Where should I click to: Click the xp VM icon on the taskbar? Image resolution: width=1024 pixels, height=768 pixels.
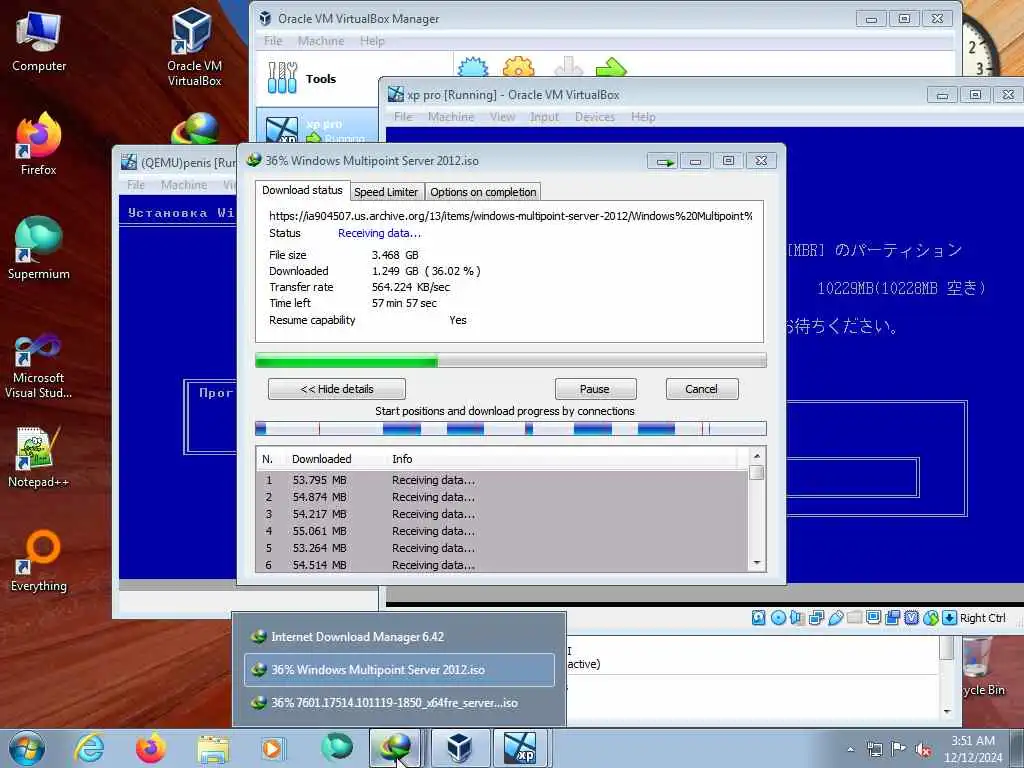[520, 748]
